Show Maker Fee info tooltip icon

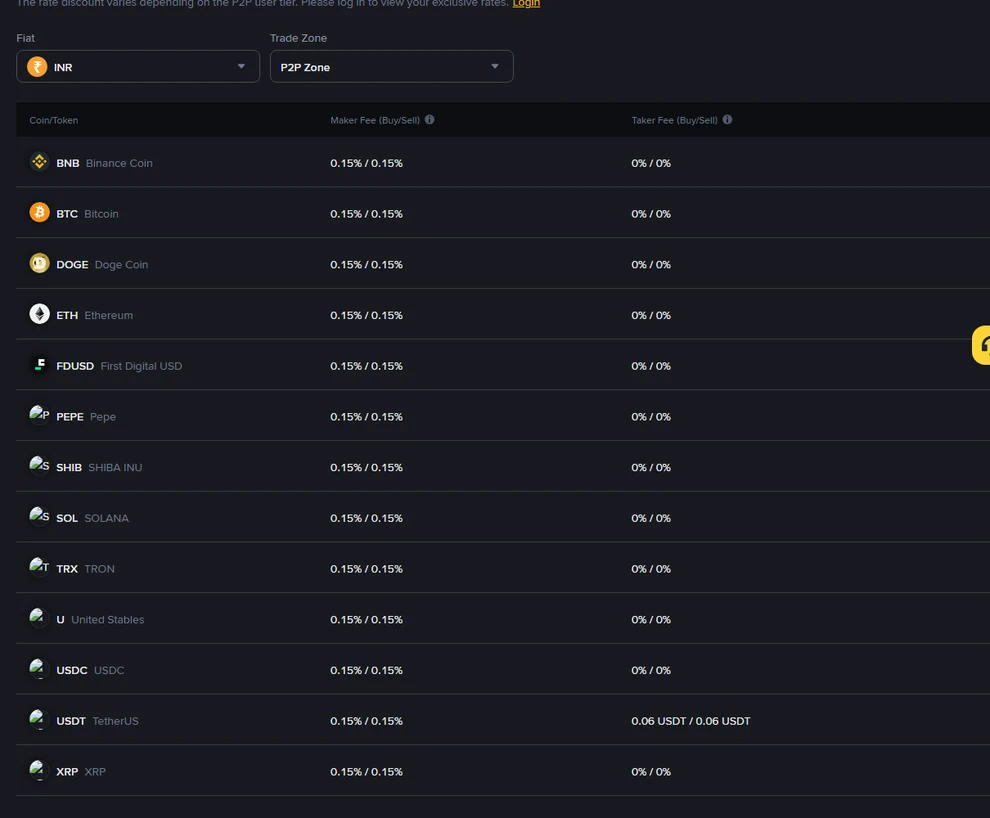(x=429, y=120)
